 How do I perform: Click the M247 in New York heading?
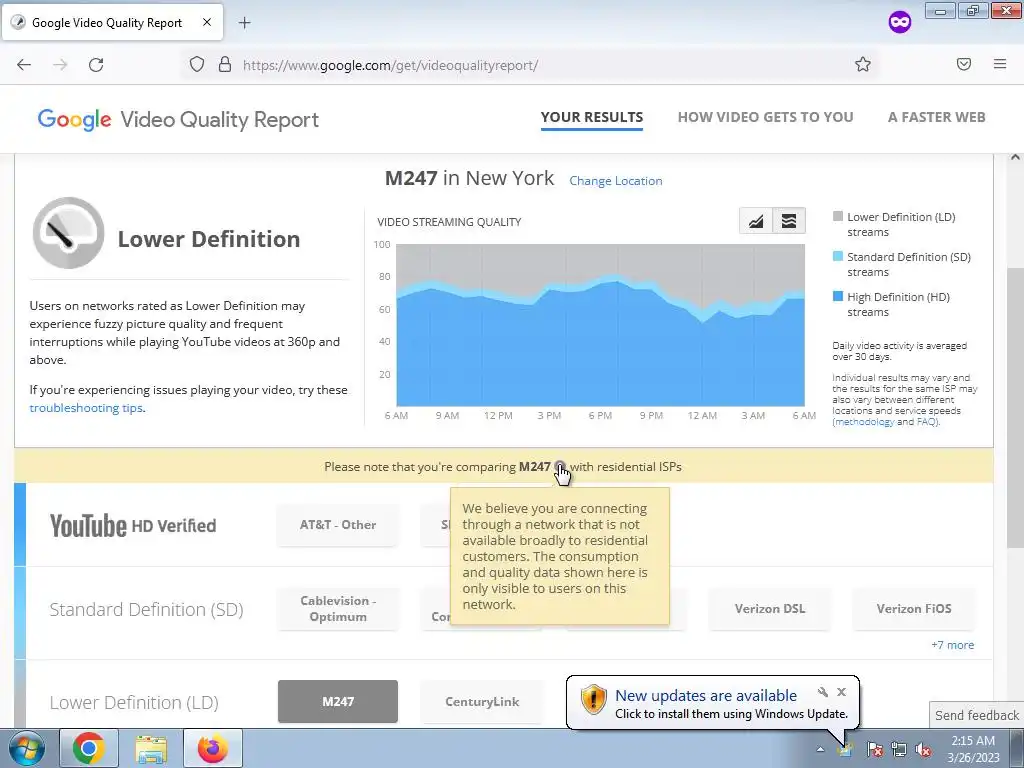469,178
